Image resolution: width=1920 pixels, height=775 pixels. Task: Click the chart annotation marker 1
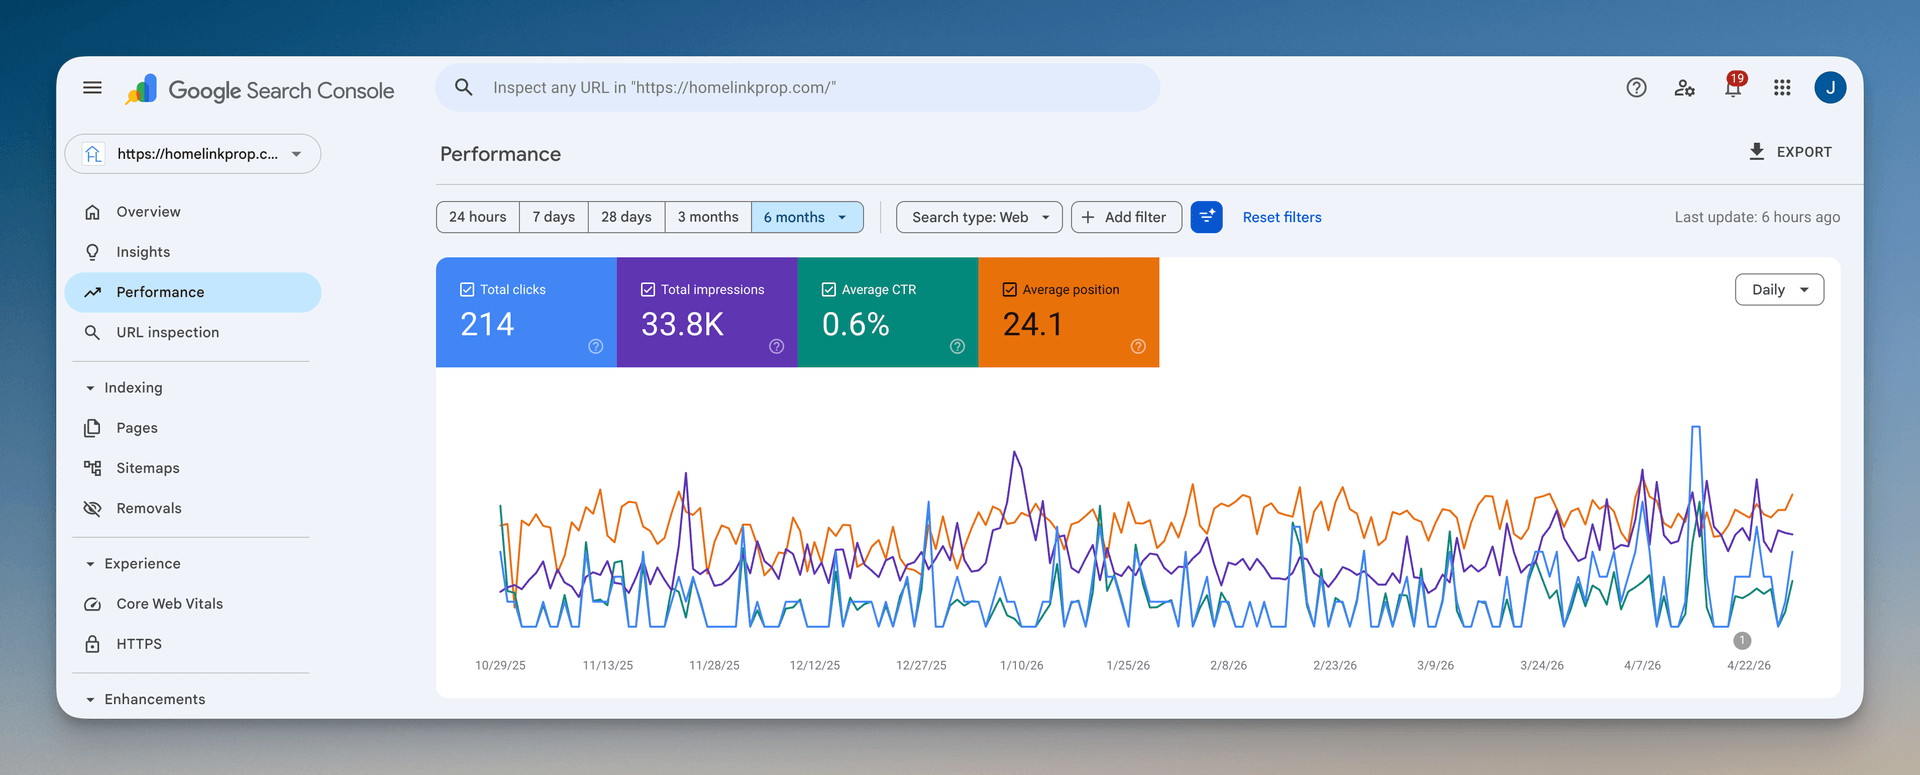click(x=1742, y=641)
